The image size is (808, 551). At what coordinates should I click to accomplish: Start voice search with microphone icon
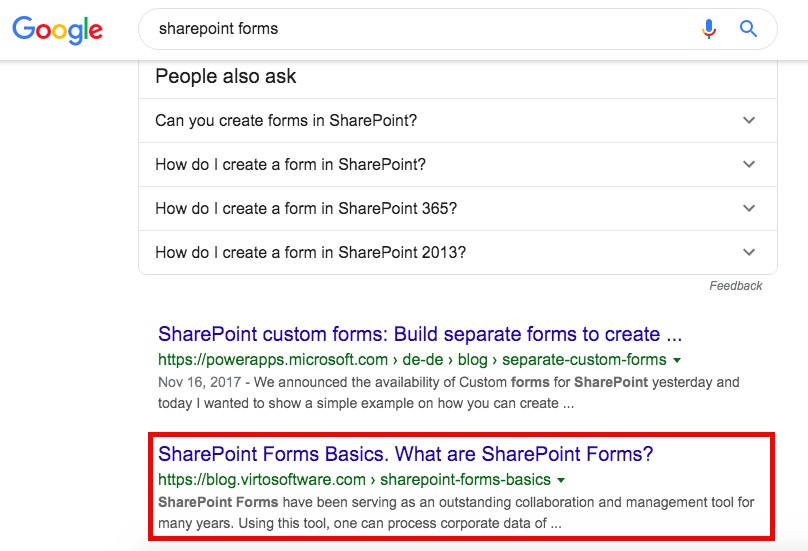tap(709, 29)
